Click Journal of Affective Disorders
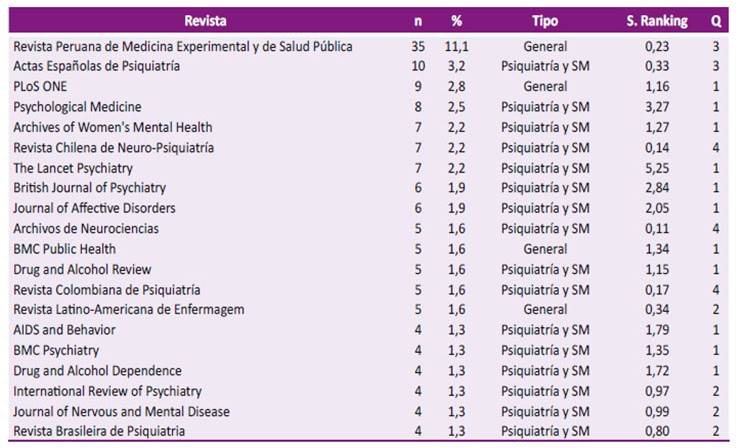The image size is (745, 448). pyautogui.click(x=94, y=208)
